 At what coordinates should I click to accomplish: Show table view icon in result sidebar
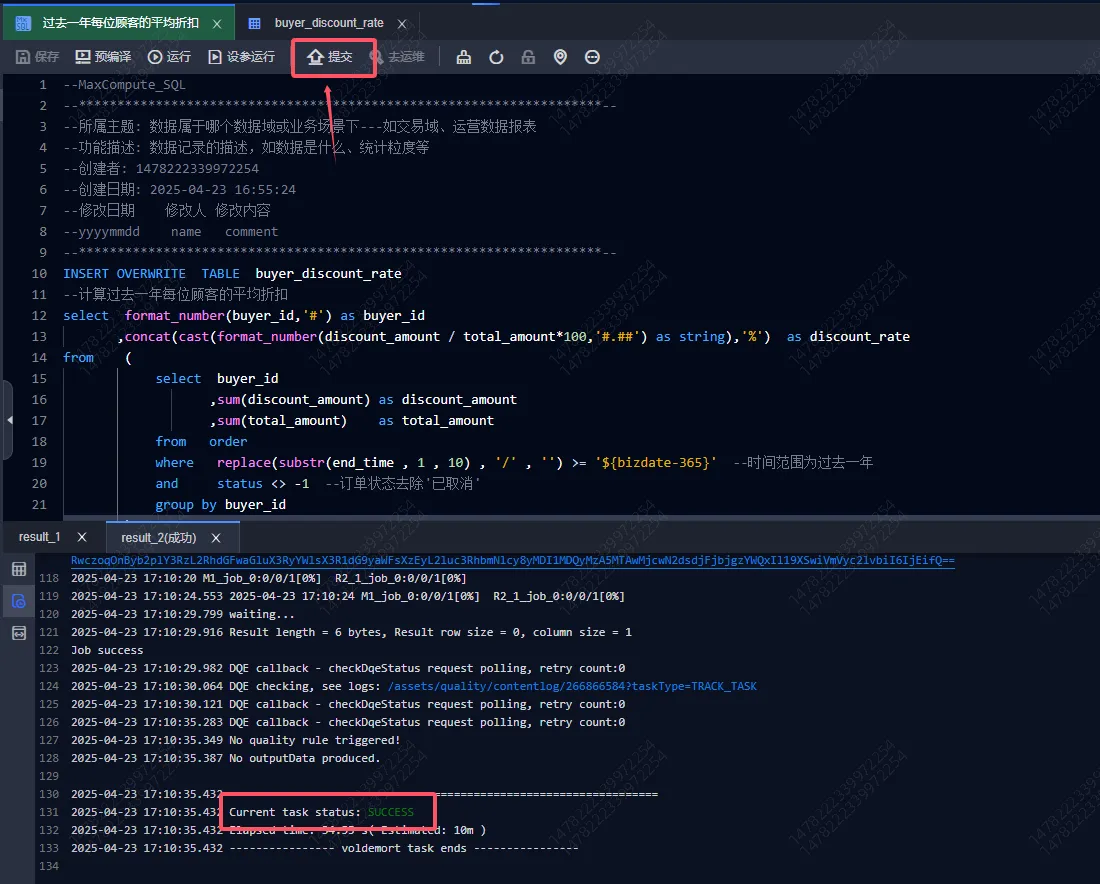pyautogui.click(x=18, y=569)
